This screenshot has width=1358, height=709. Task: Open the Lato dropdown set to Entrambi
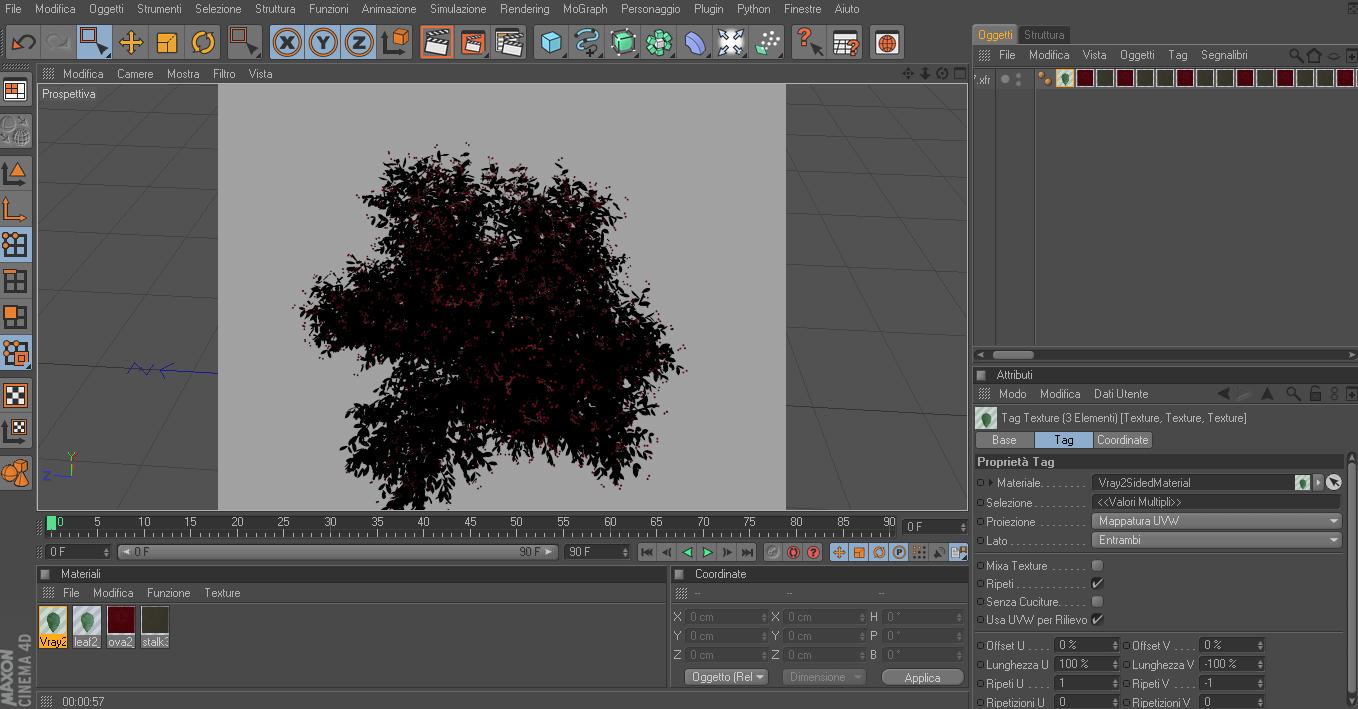coord(1216,540)
